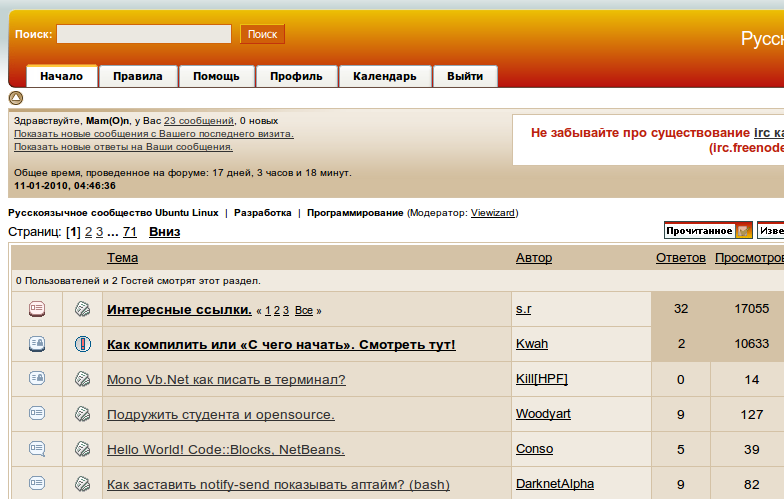The width and height of the screenshot is (784, 499).
Task: Open author Kwah profile
Action: tap(532, 344)
